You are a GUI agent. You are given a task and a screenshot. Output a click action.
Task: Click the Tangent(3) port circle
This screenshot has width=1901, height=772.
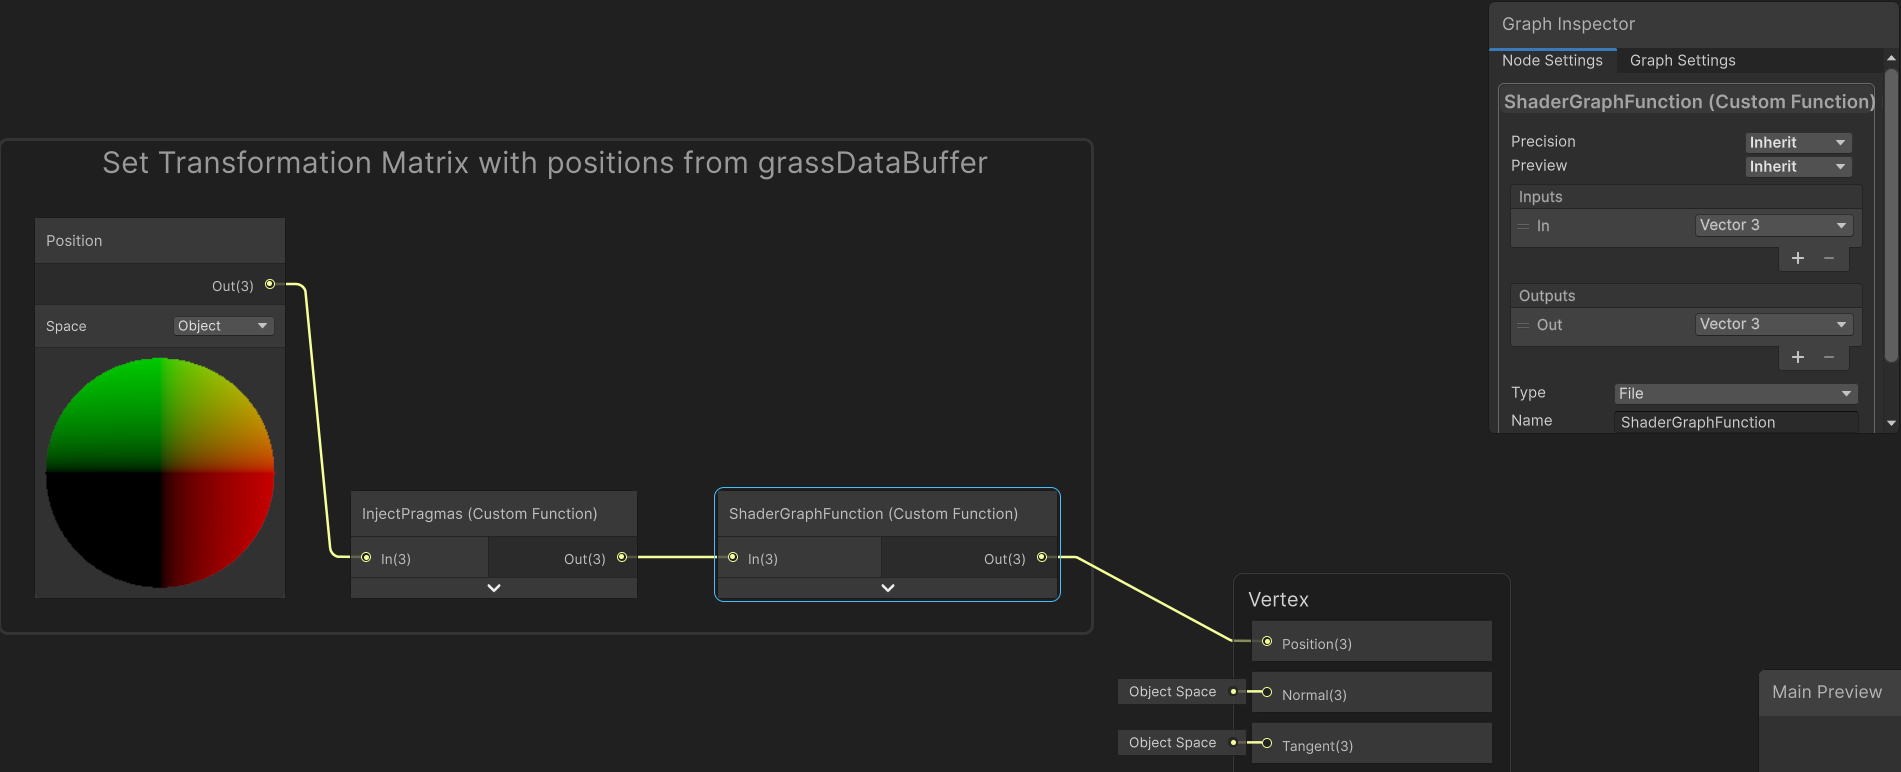pos(1267,744)
